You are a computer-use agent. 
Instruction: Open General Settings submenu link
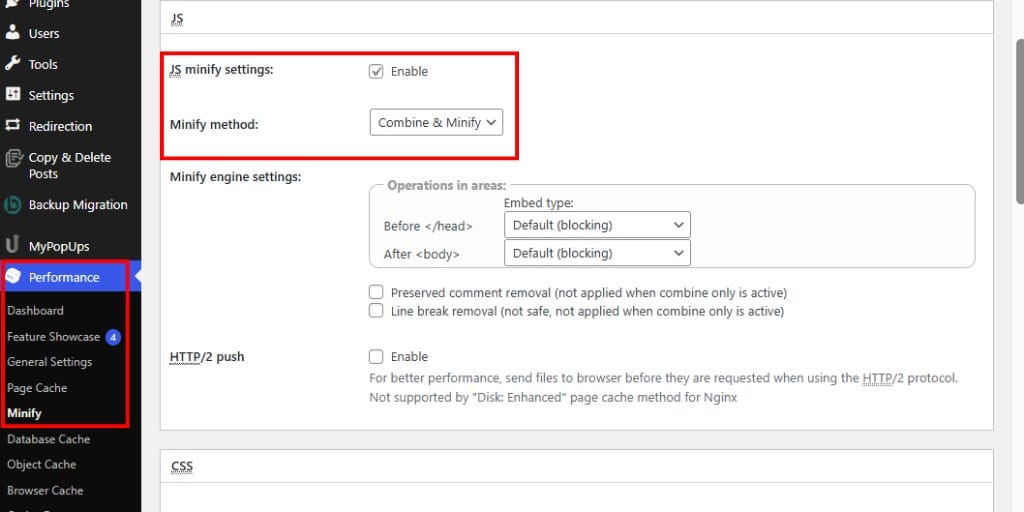click(x=50, y=362)
